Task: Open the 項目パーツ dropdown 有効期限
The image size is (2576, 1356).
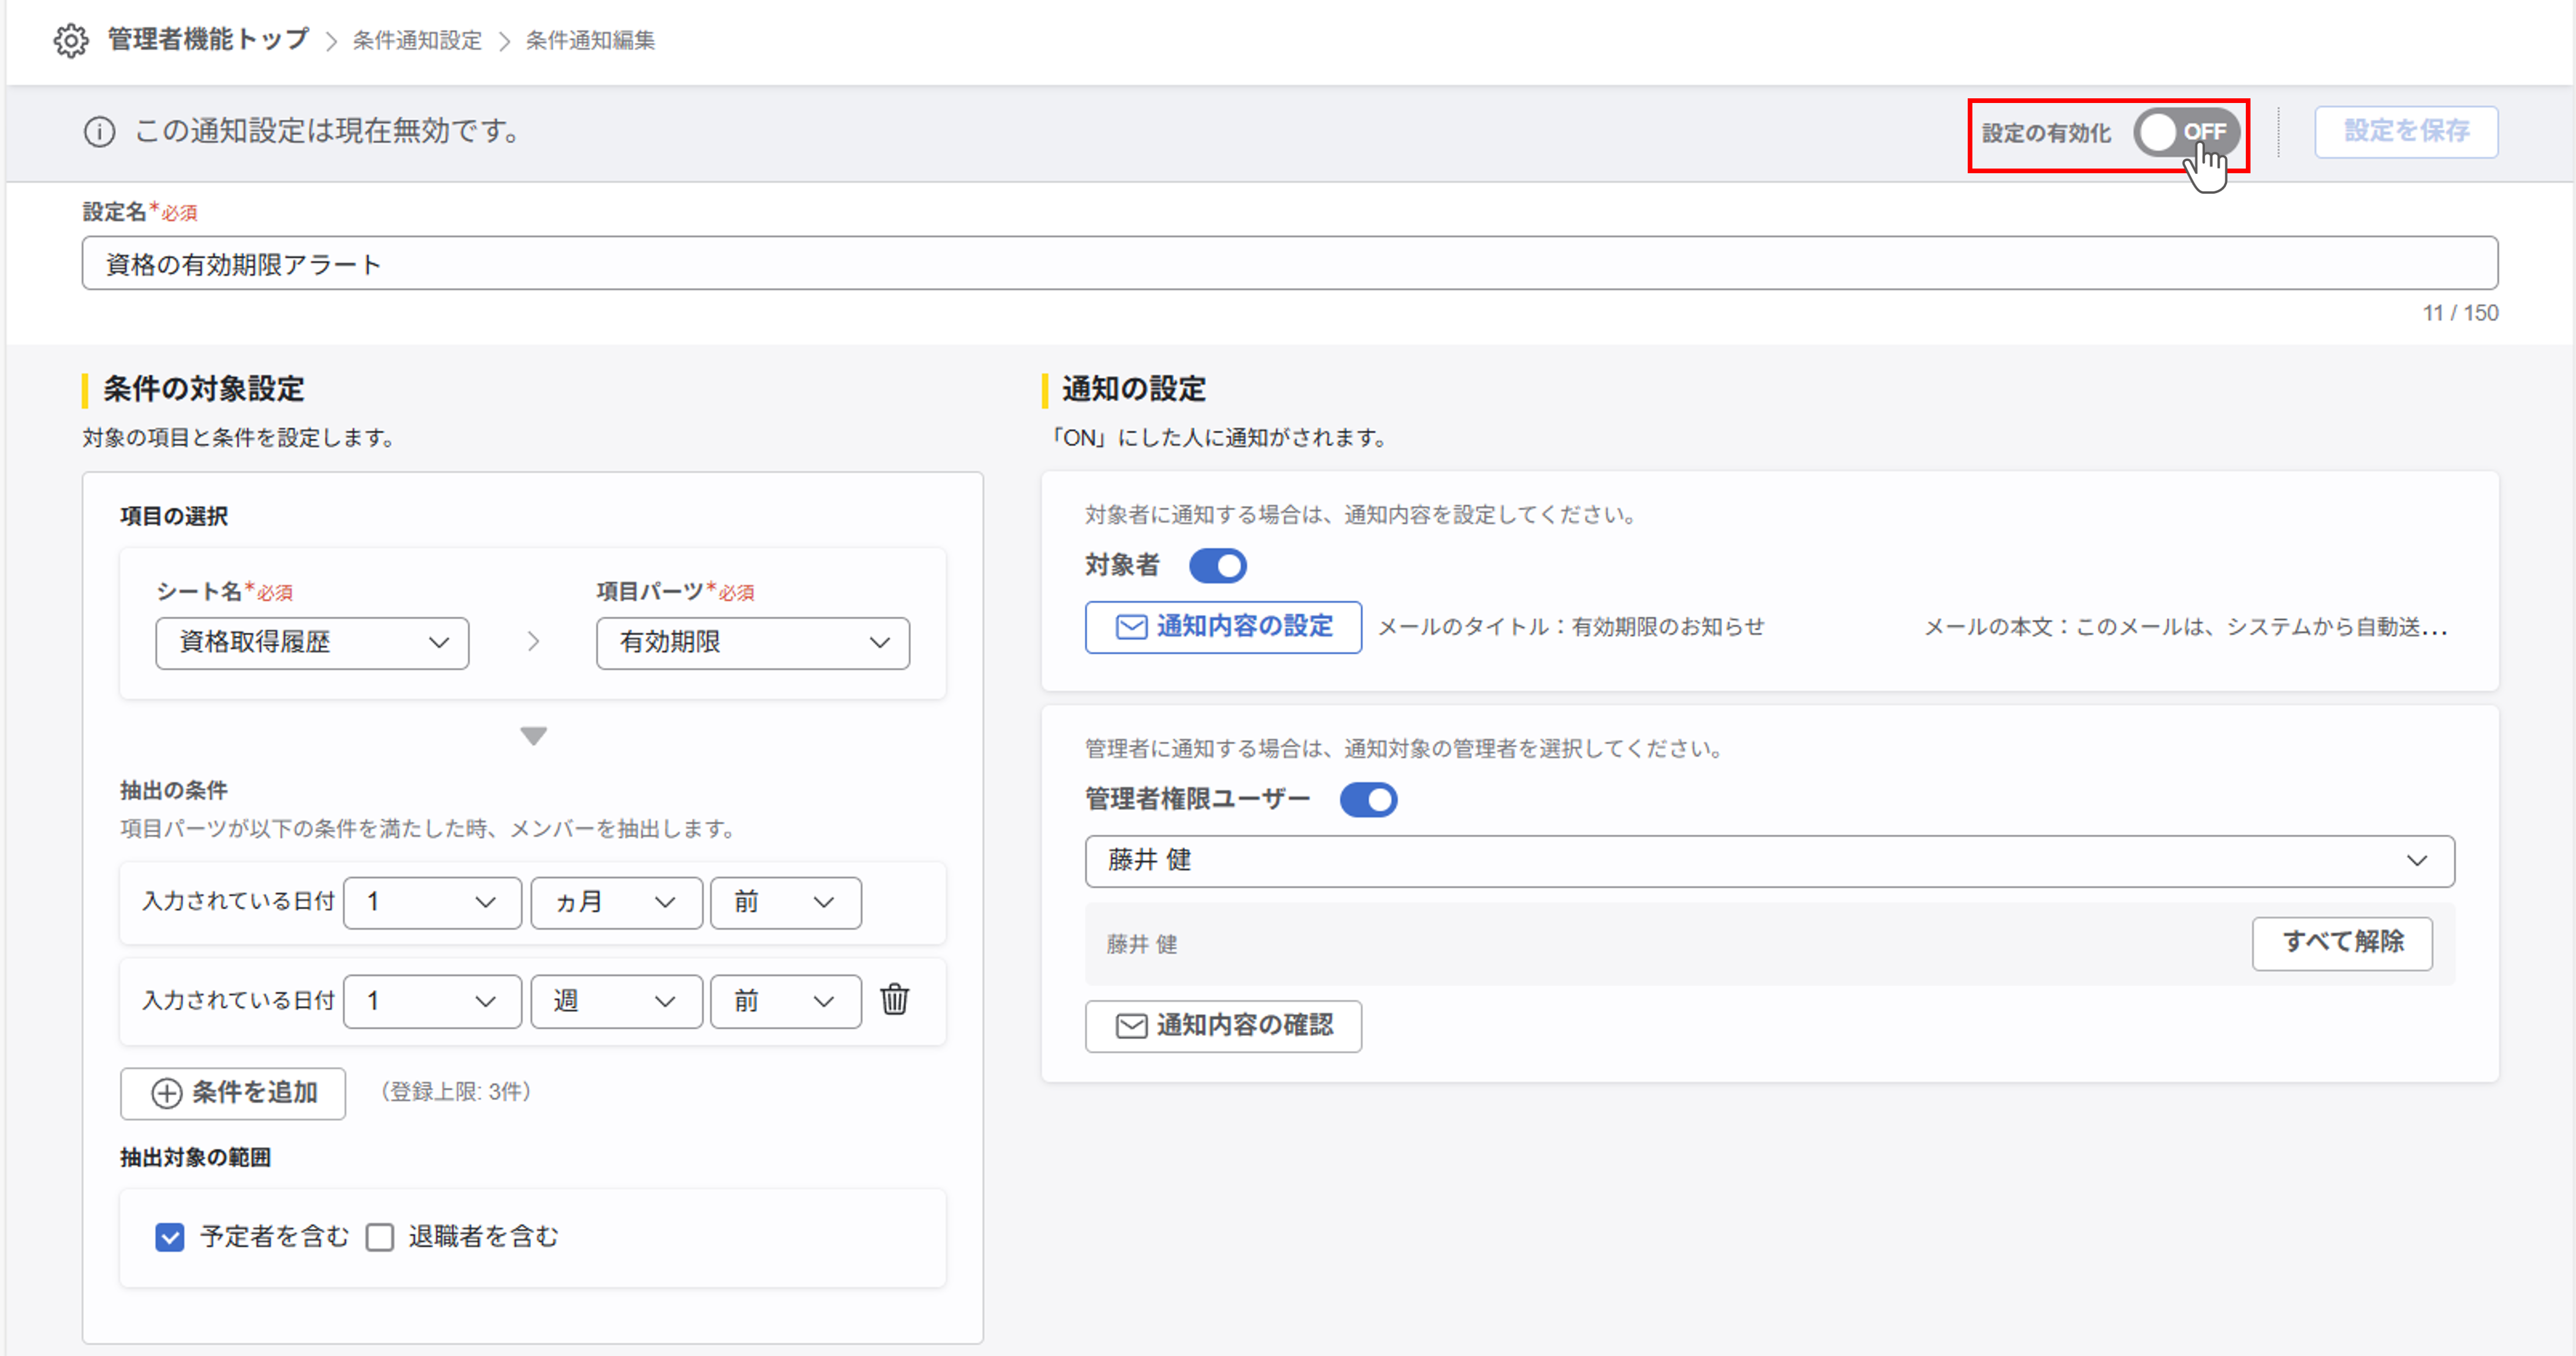Action: click(x=752, y=643)
